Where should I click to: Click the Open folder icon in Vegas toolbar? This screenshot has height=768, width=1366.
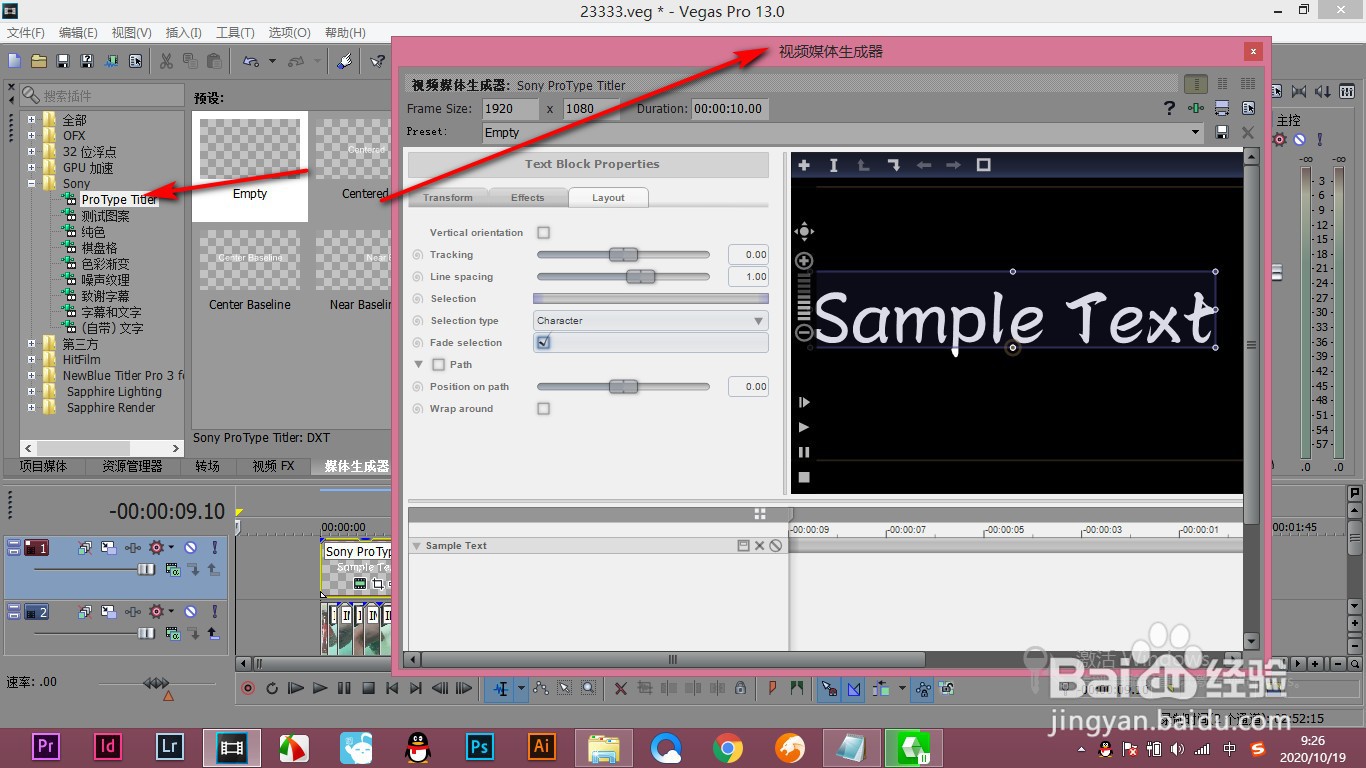(x=38, y=61)
